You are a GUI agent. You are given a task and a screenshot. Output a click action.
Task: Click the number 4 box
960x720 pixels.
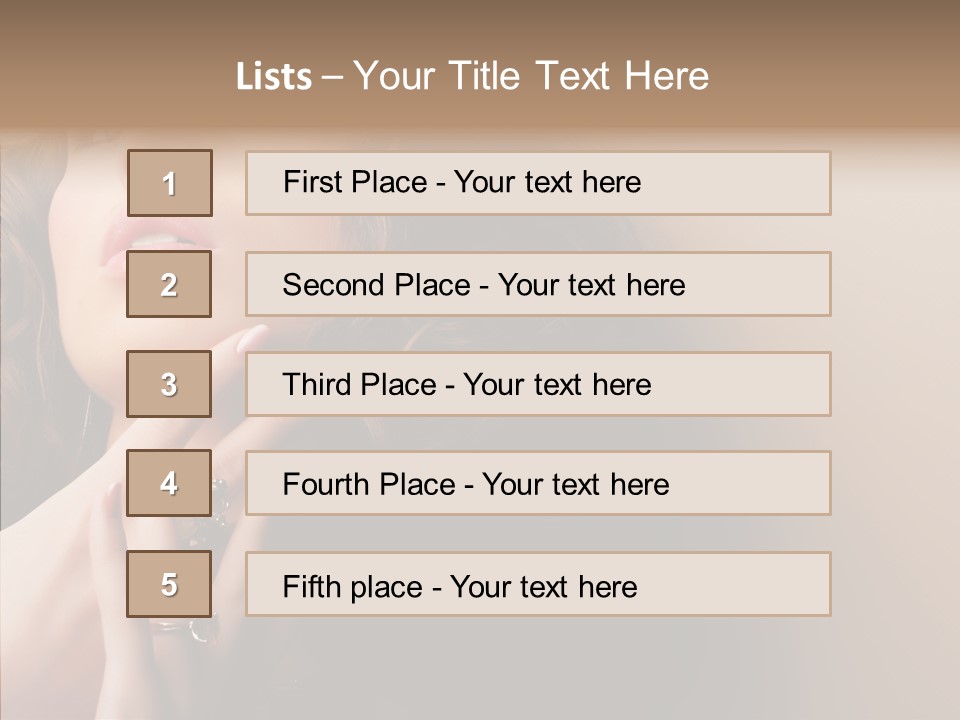[x=169, y=483]
